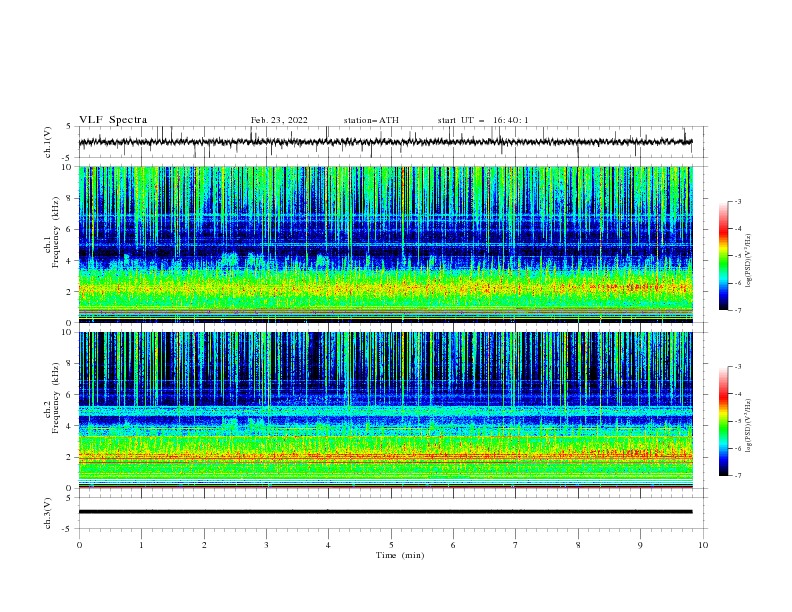Click the ch.2 "Frequency (kHz)" axis label
The image size is (792, 612).
[56, 398]
